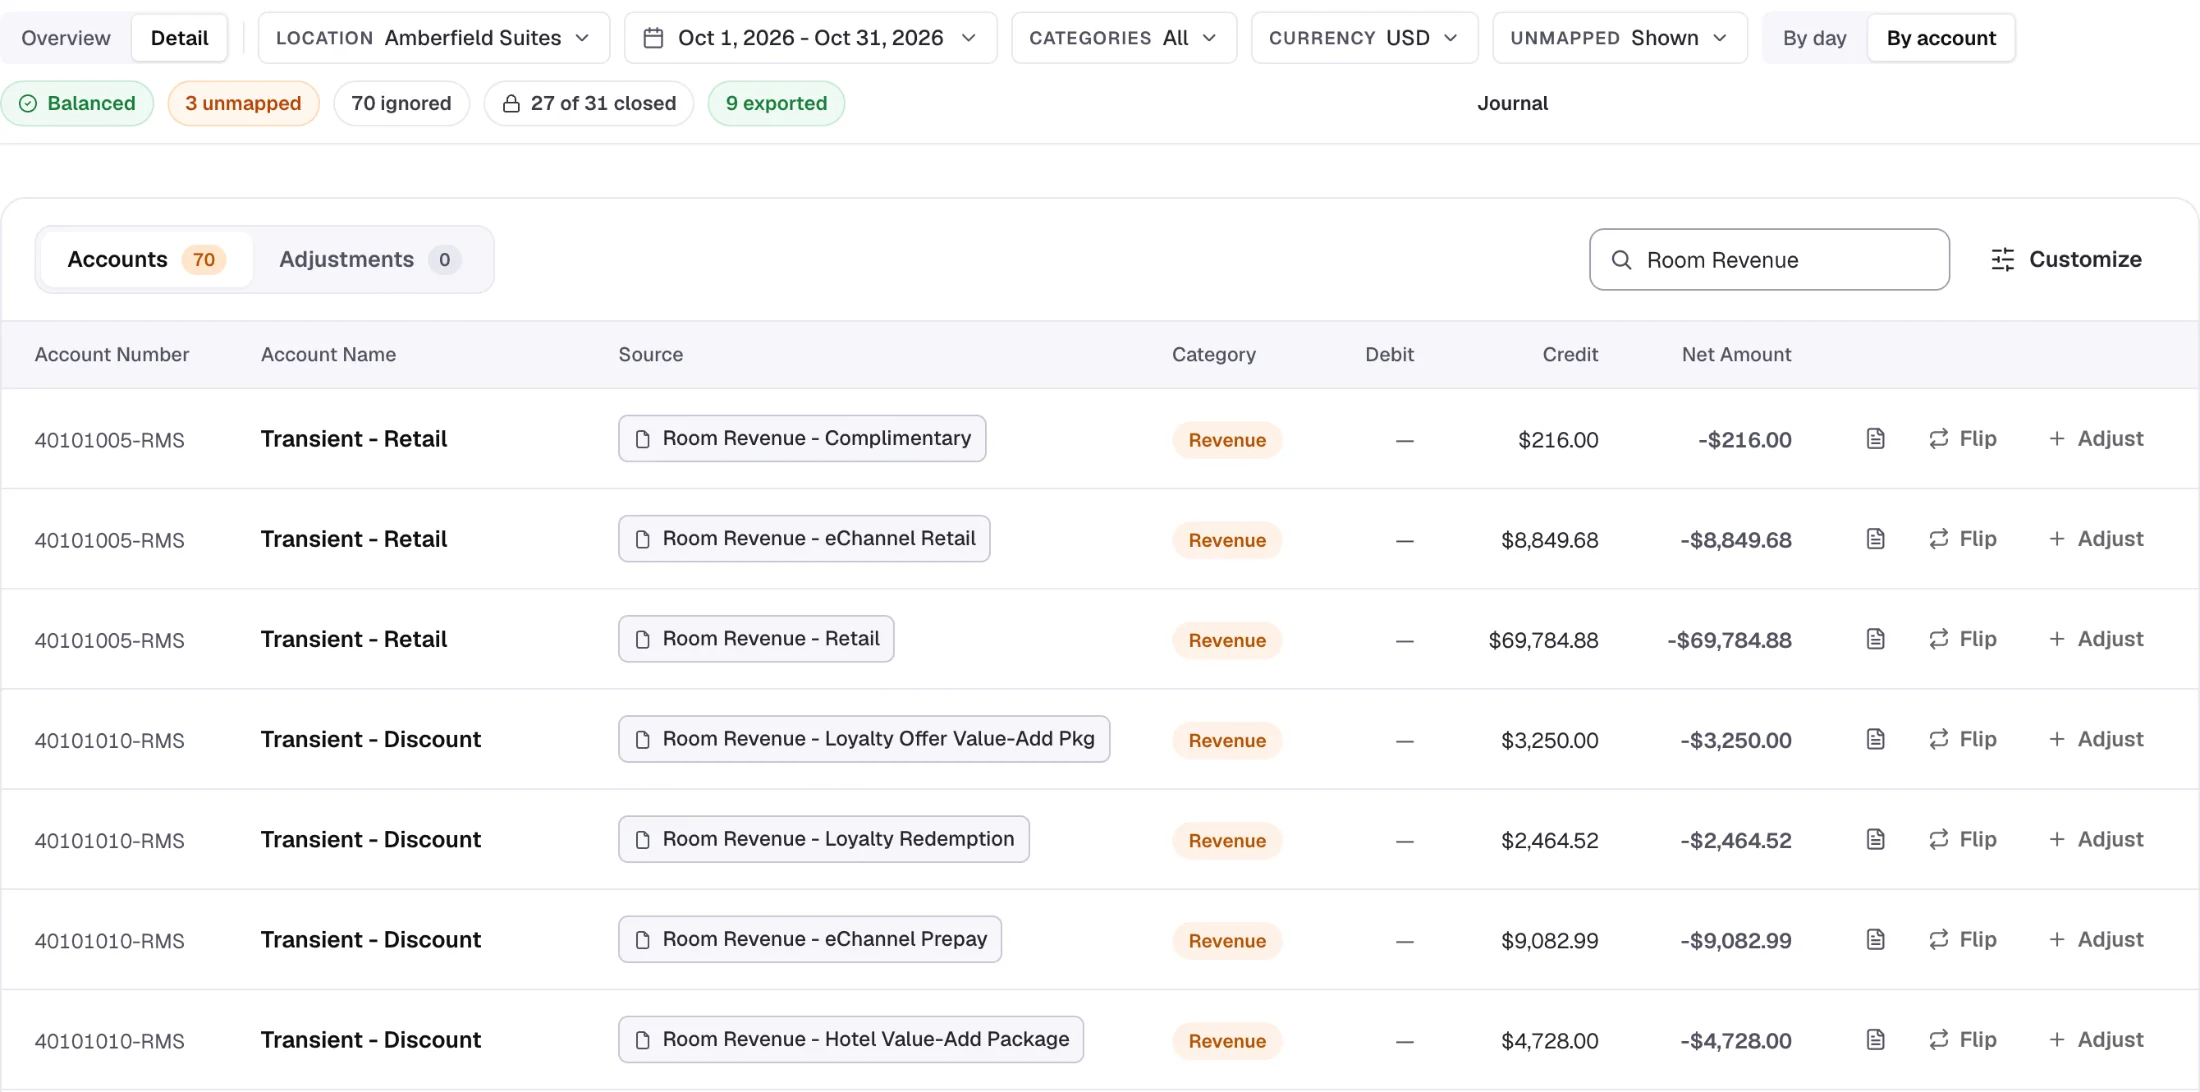Adjust the Loyalty Redemption row
Viewport: 2200px width, 1092px height.
(x=2095, y=839)
